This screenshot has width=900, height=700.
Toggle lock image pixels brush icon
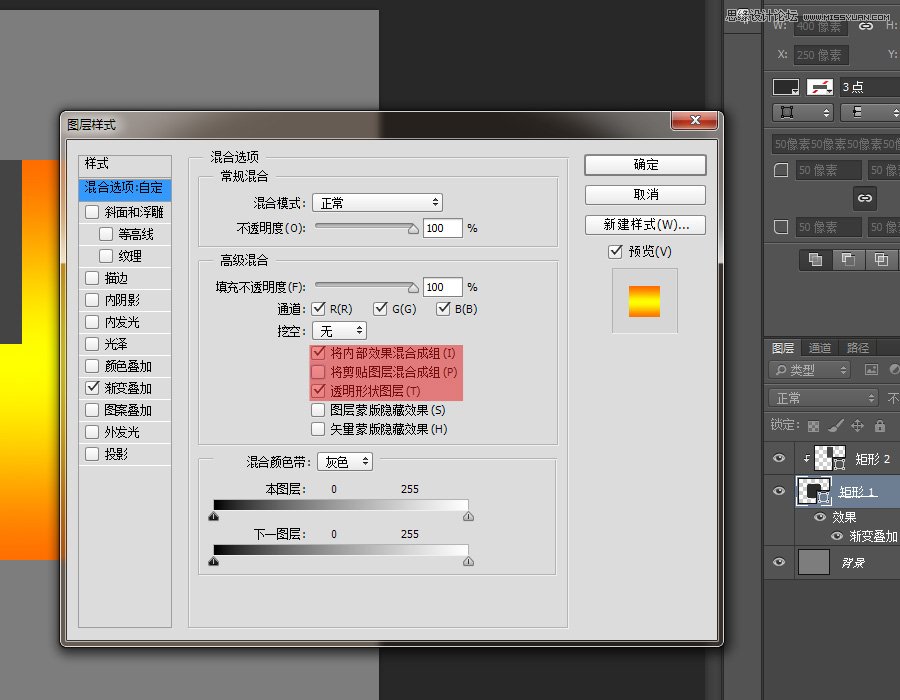tap(836, 426)
